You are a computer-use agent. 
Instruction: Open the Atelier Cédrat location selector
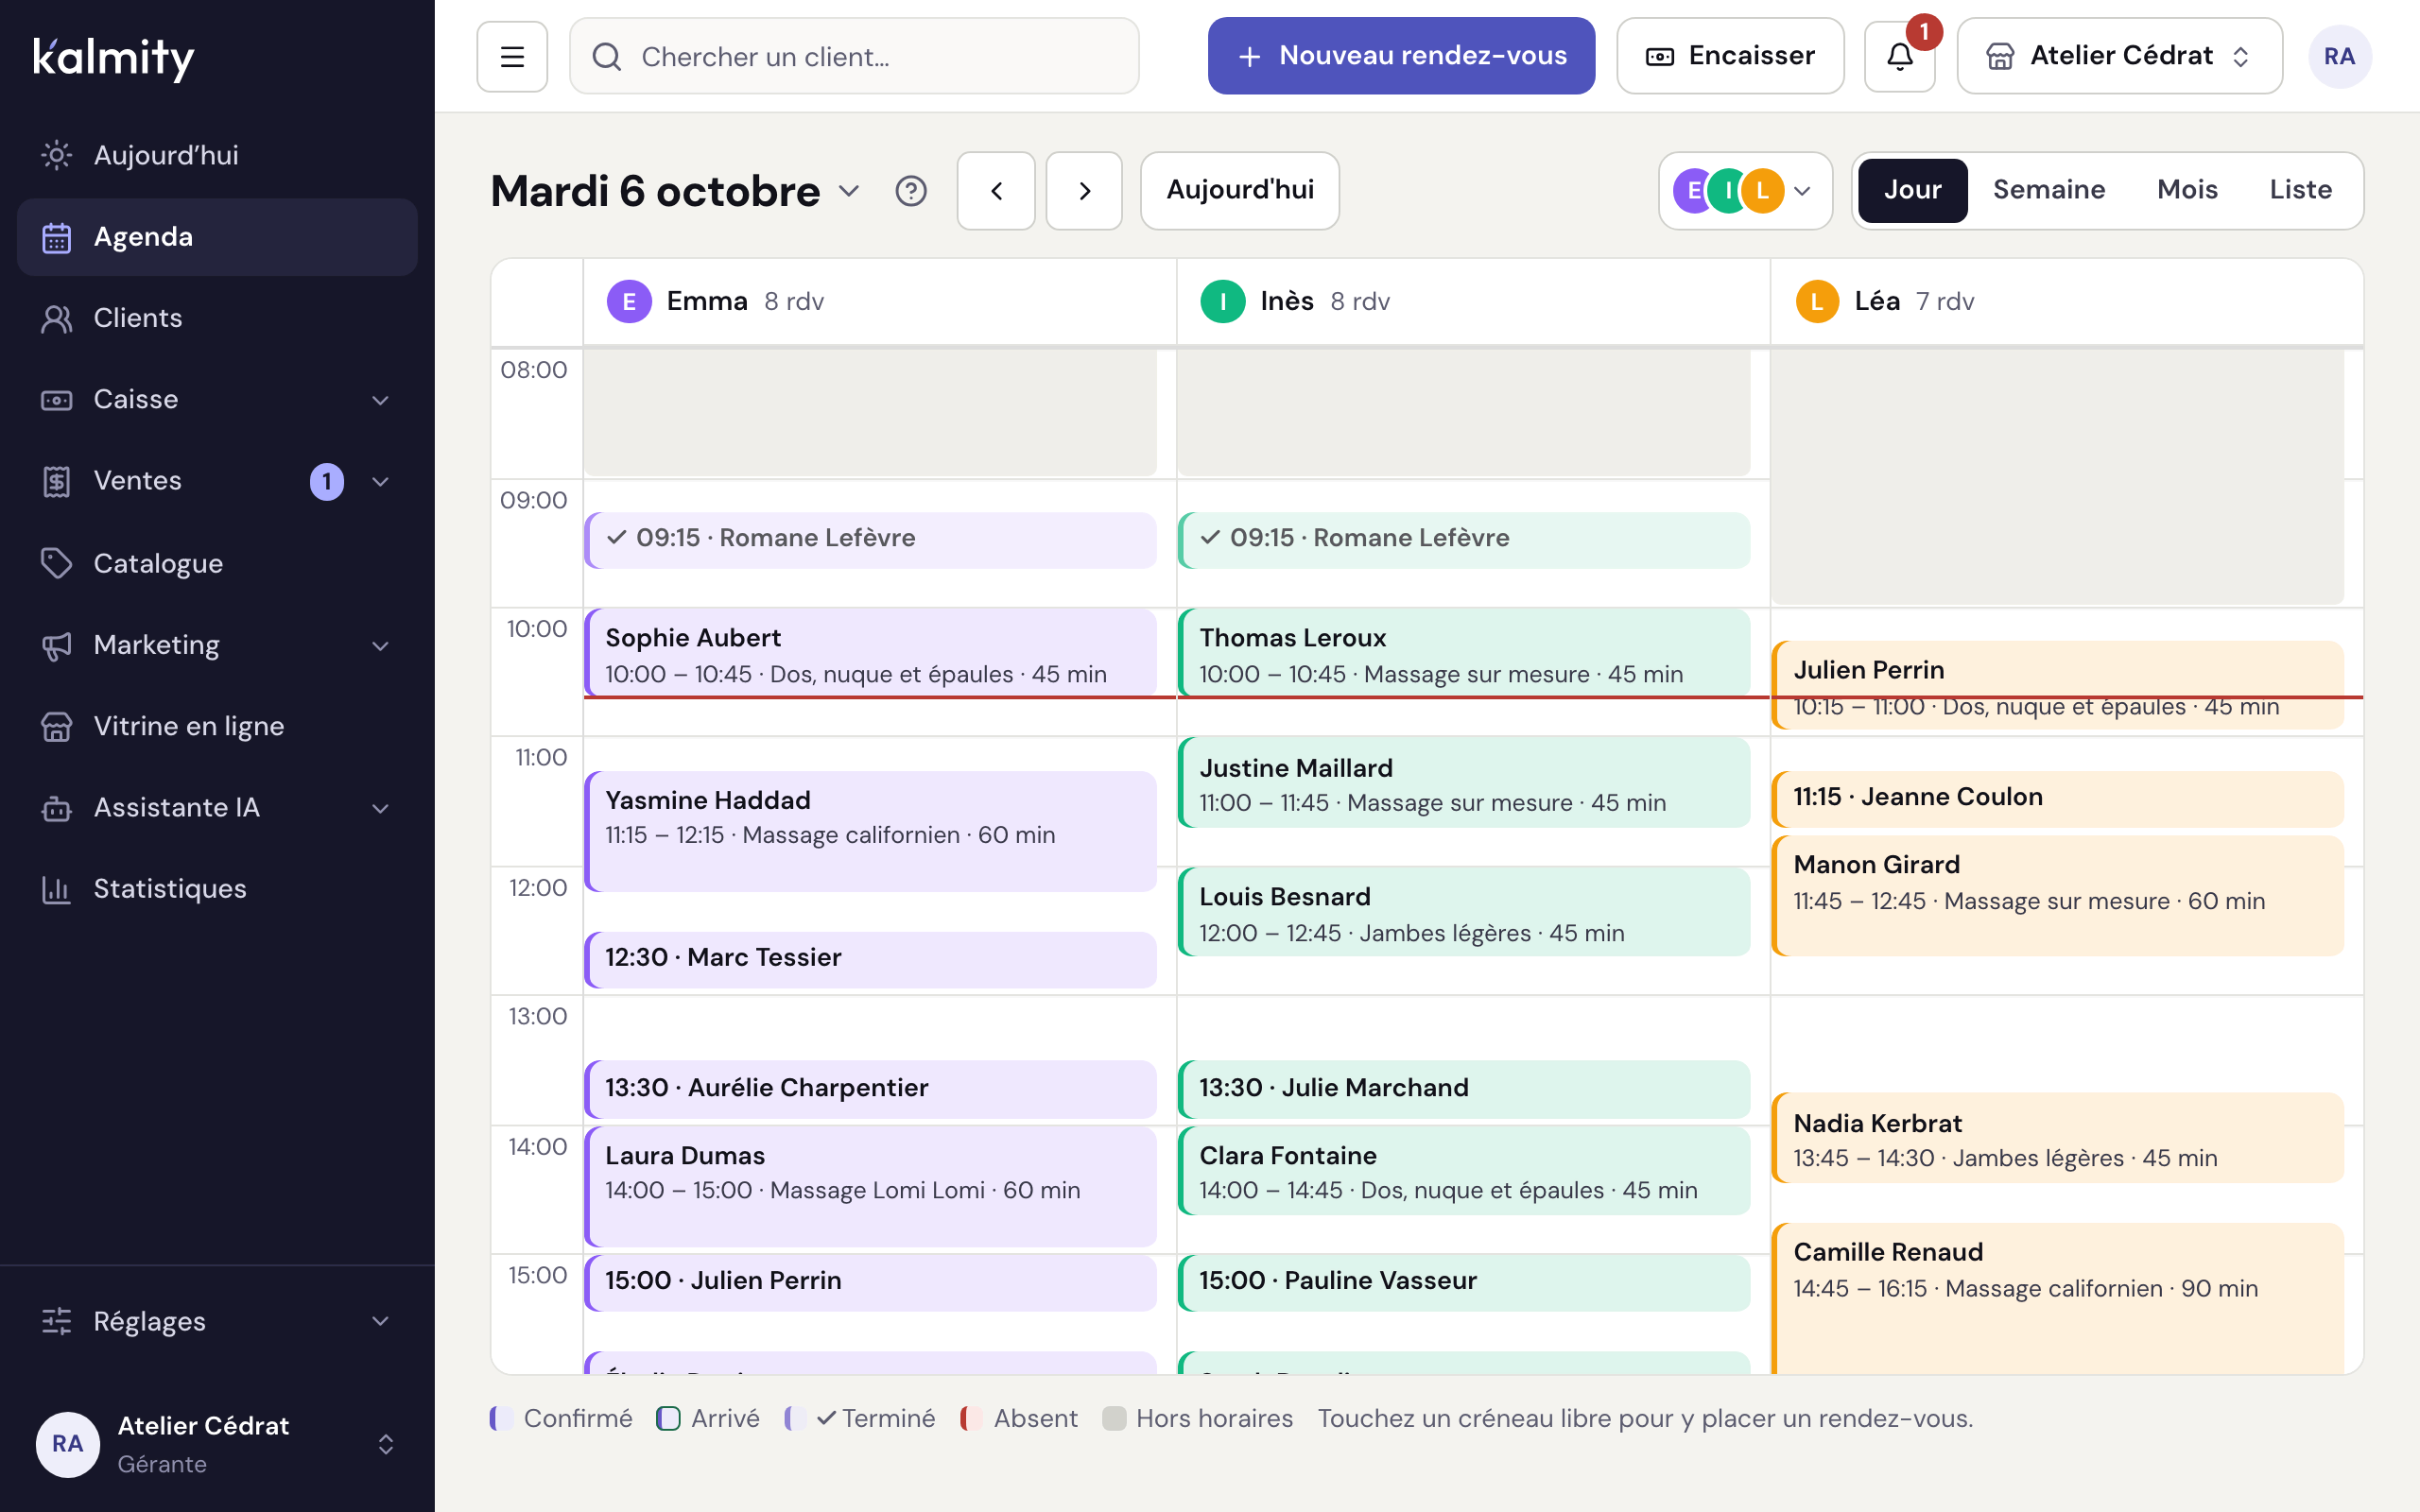click(2119, 57)
